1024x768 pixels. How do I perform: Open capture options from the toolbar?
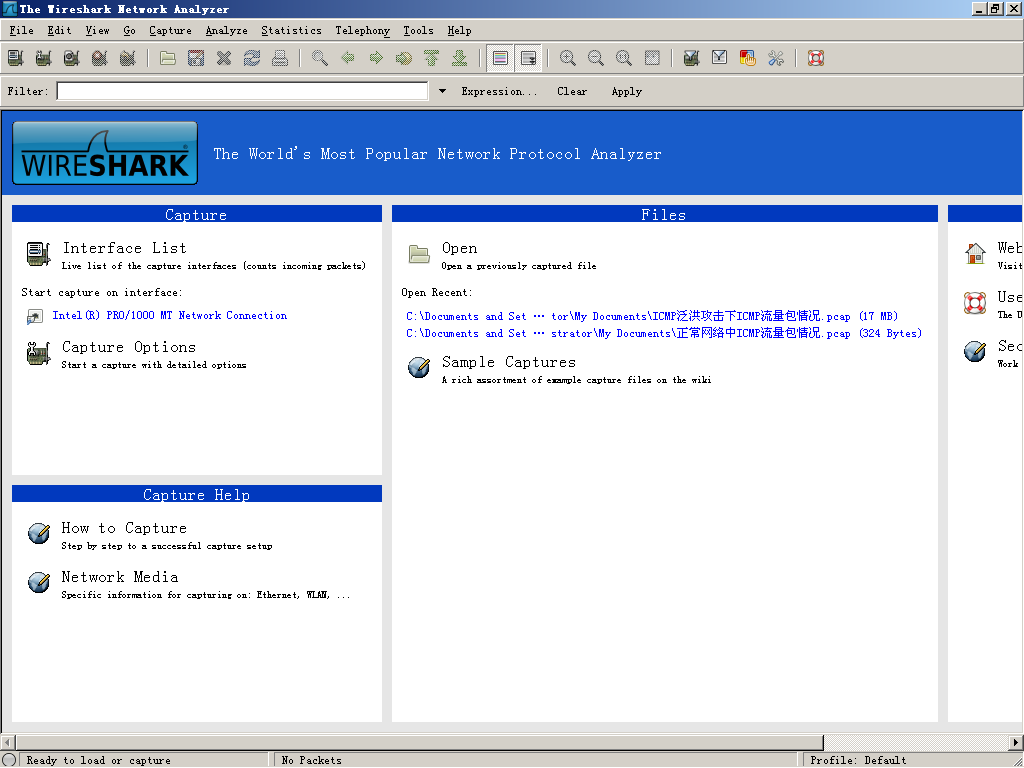coord(44,58)
